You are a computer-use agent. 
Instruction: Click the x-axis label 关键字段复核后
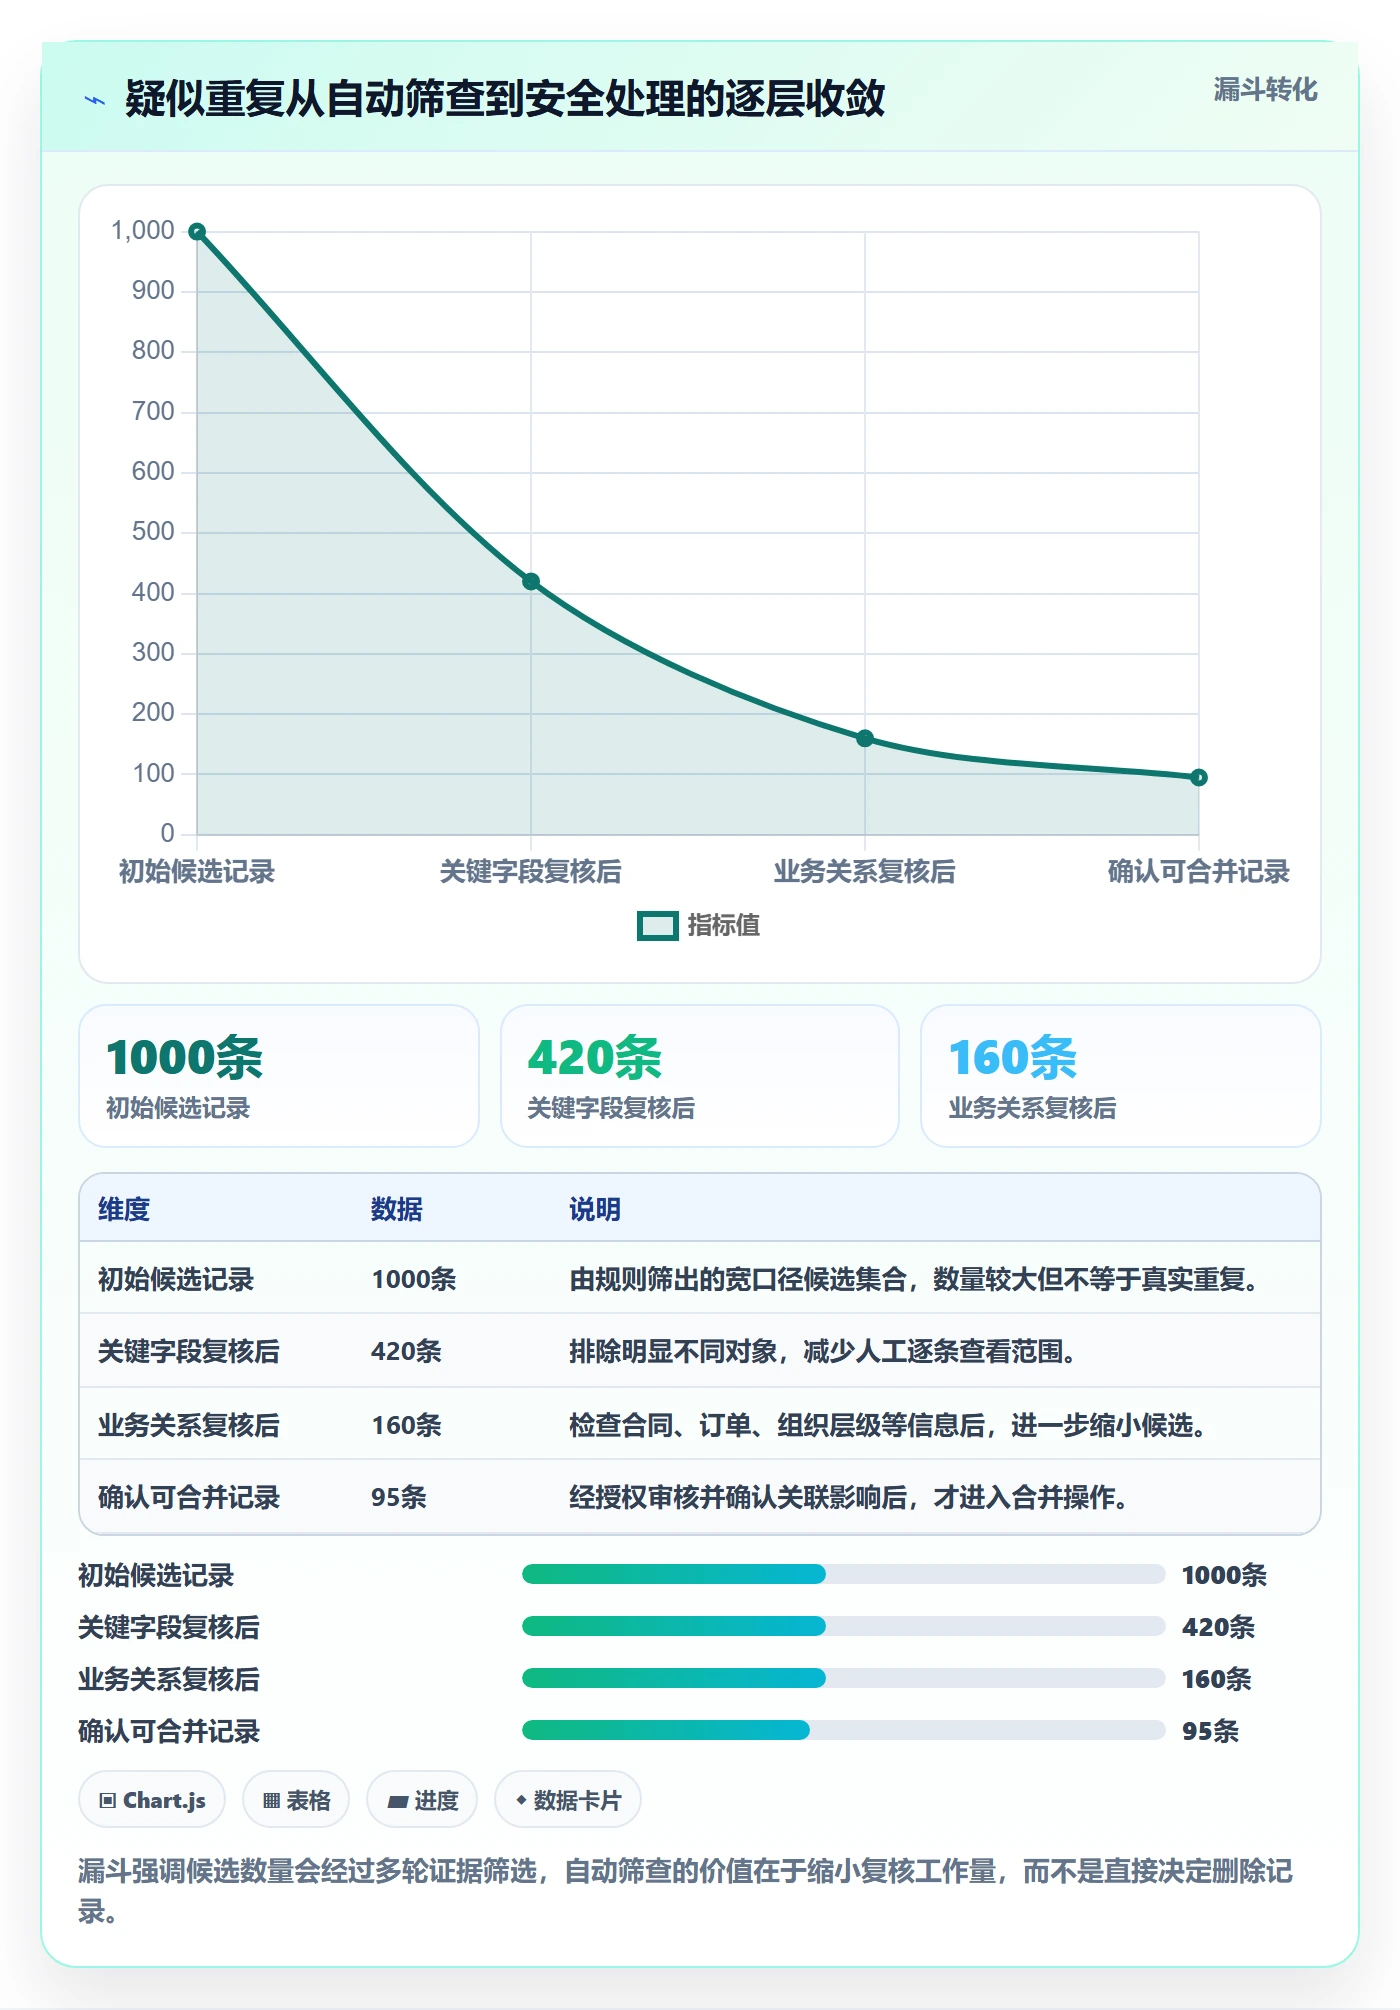[531, 872]
